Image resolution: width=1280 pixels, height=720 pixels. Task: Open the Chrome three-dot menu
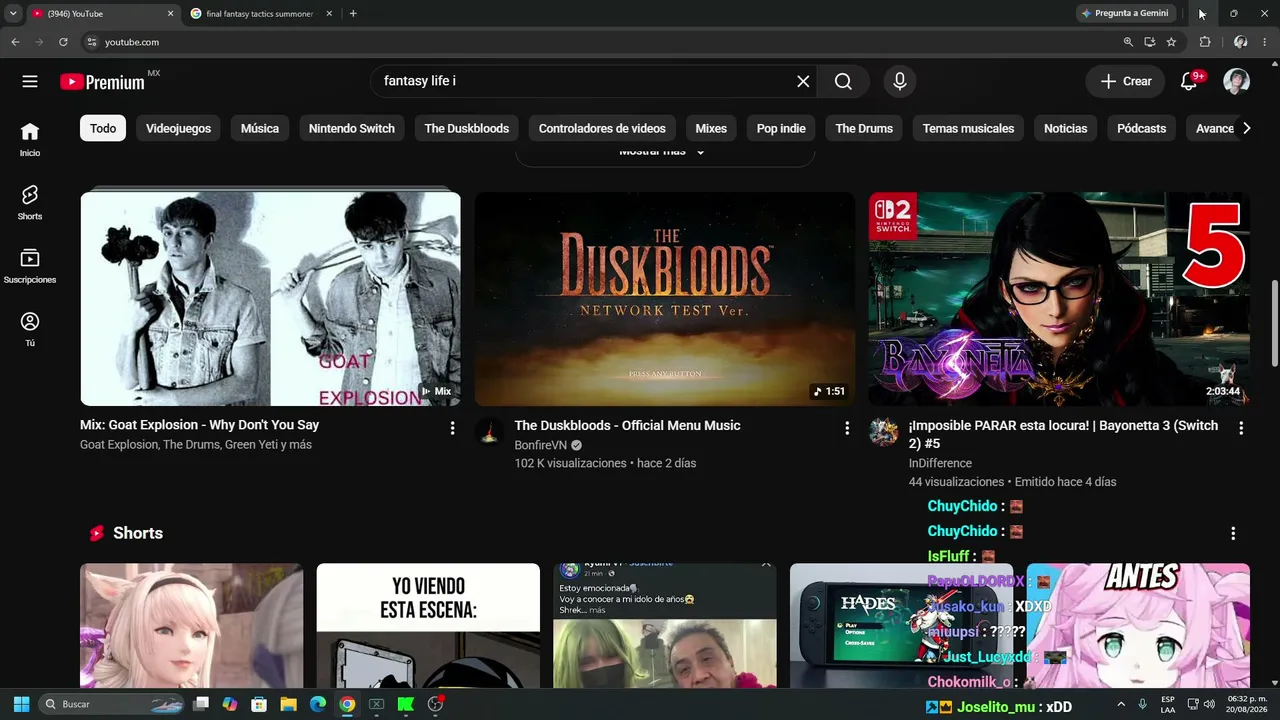(1265, 42)
